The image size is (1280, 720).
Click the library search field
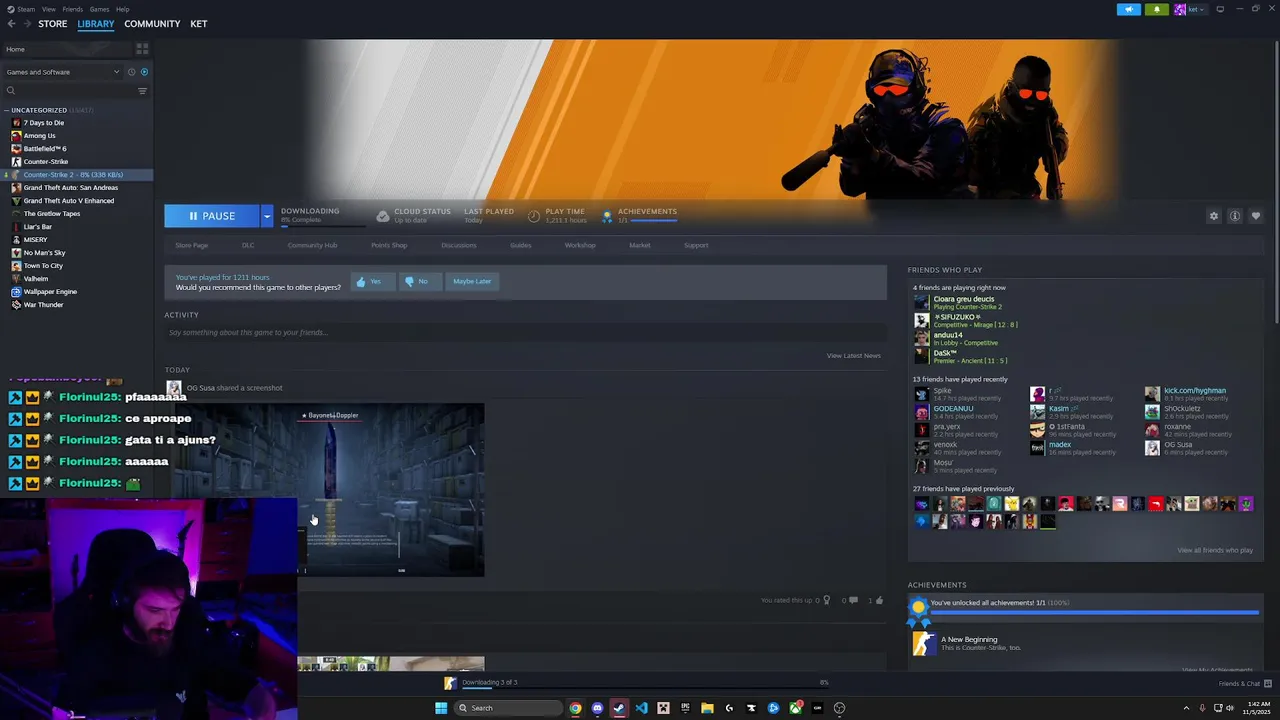tap(68, 91)
